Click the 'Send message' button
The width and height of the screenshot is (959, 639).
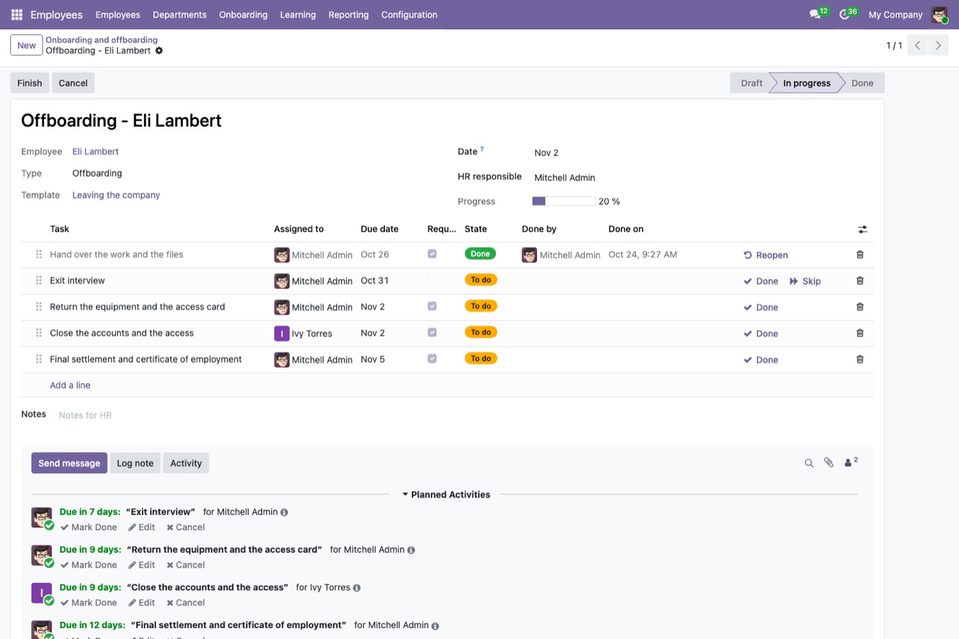(x=69, y=463)
